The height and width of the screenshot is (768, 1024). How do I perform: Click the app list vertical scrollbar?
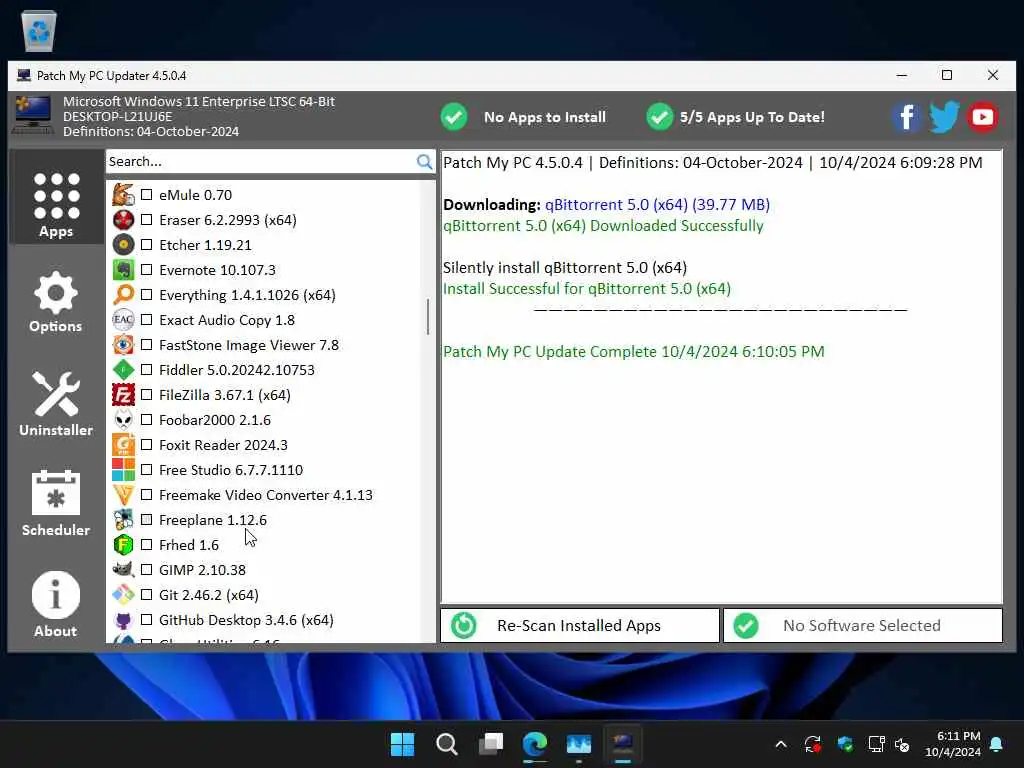click(428, 317)
